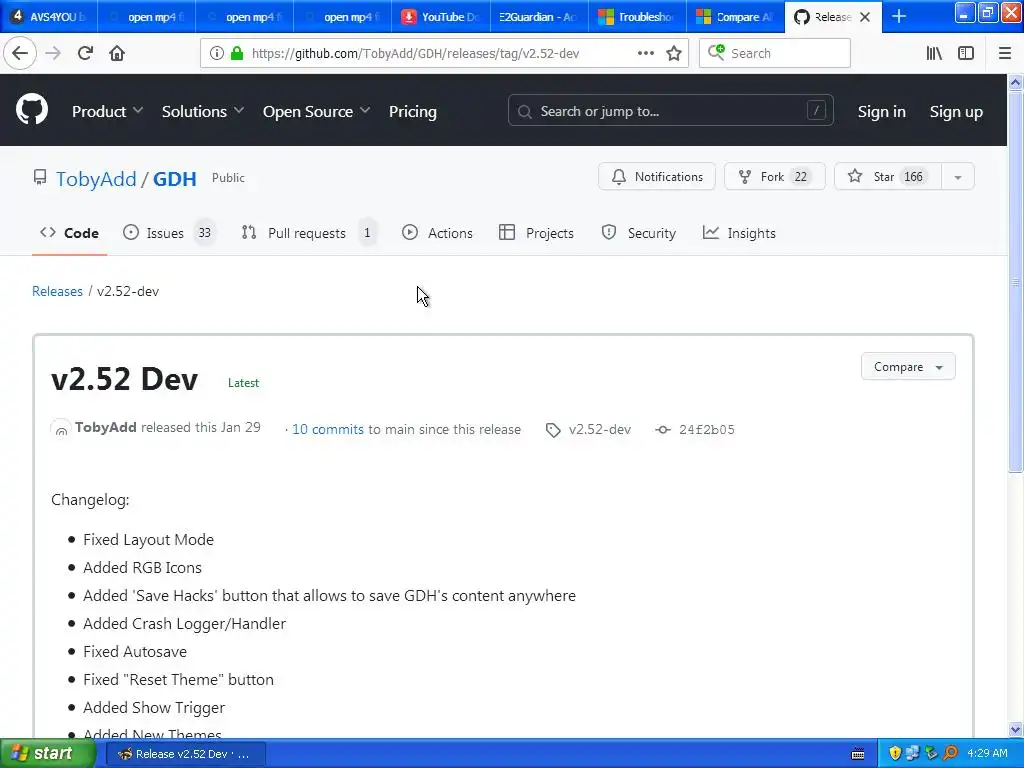Click the browser Search box
1024x768 pixels.
(775, 53)
